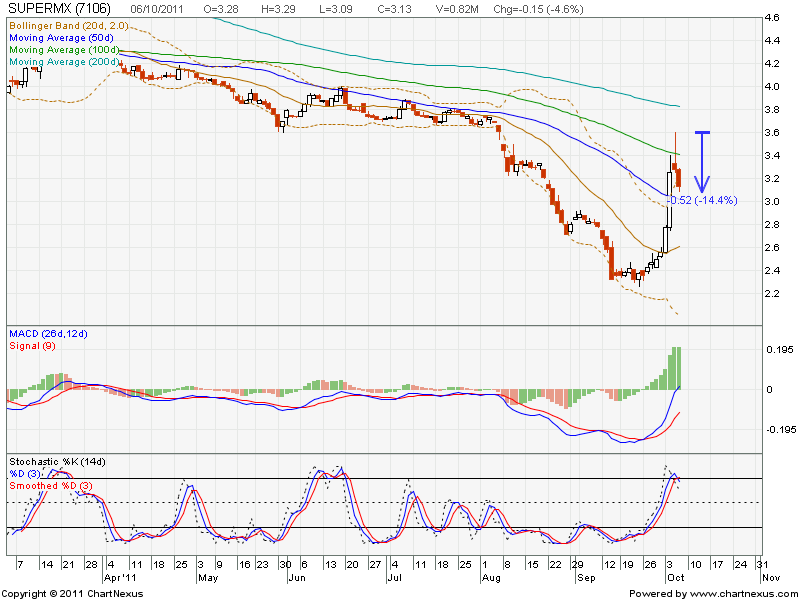
Task: Click the 2.2 price axis label
Action: (x=772, y=293)
